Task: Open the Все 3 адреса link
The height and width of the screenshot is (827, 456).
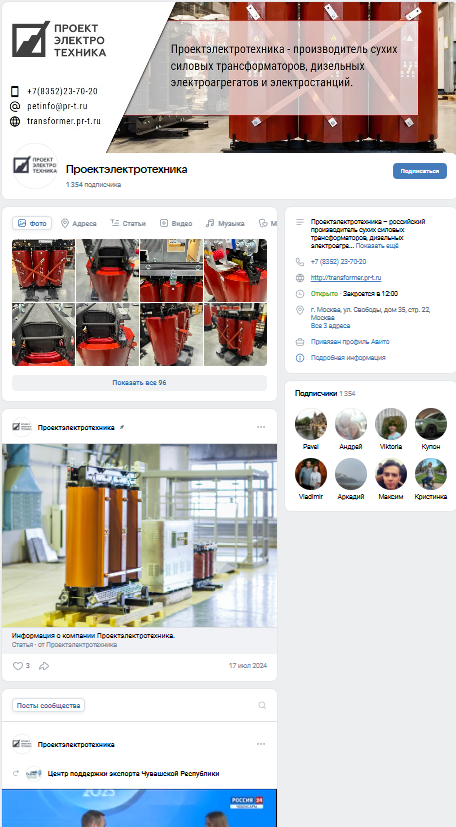Action: click(330, 326)
